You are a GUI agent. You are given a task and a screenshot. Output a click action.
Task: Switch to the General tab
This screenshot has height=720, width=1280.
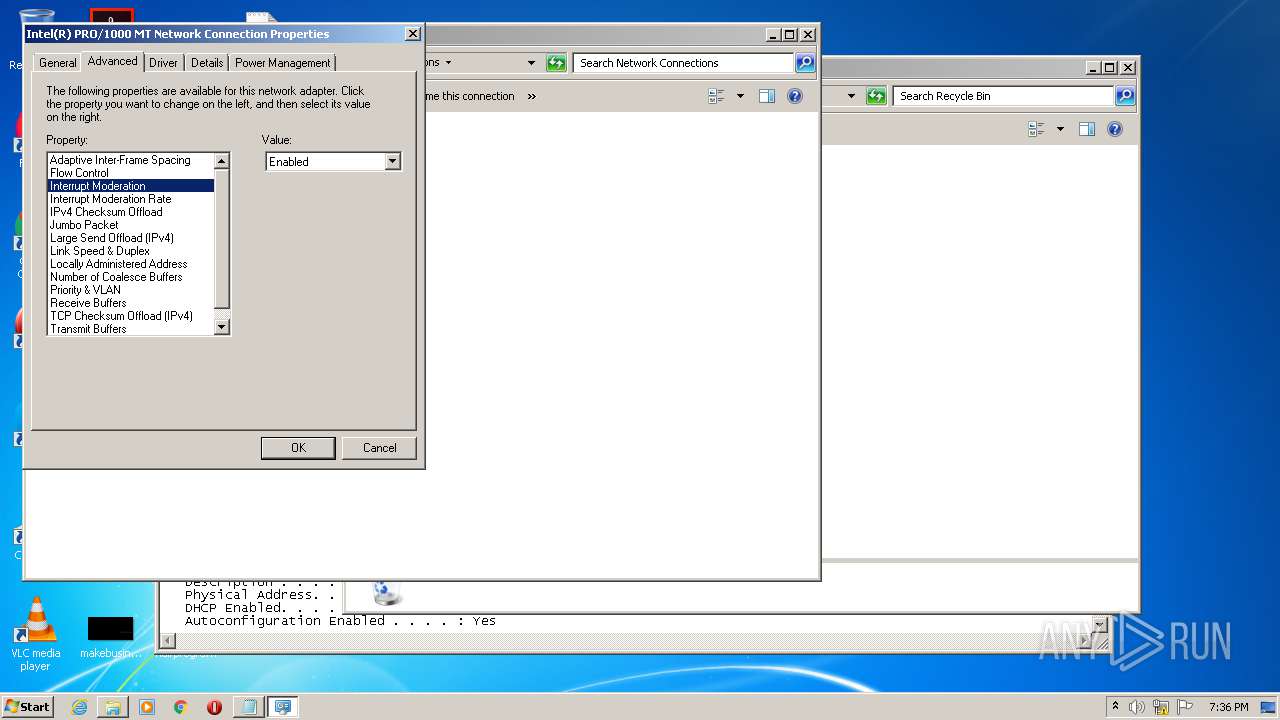tap(57, 62)
